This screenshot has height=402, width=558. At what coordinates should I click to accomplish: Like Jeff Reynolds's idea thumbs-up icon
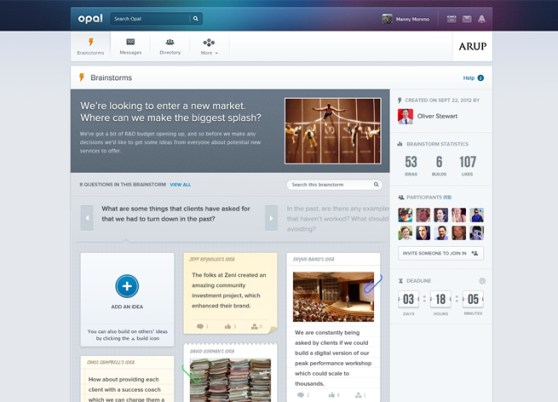pos(228,326)
